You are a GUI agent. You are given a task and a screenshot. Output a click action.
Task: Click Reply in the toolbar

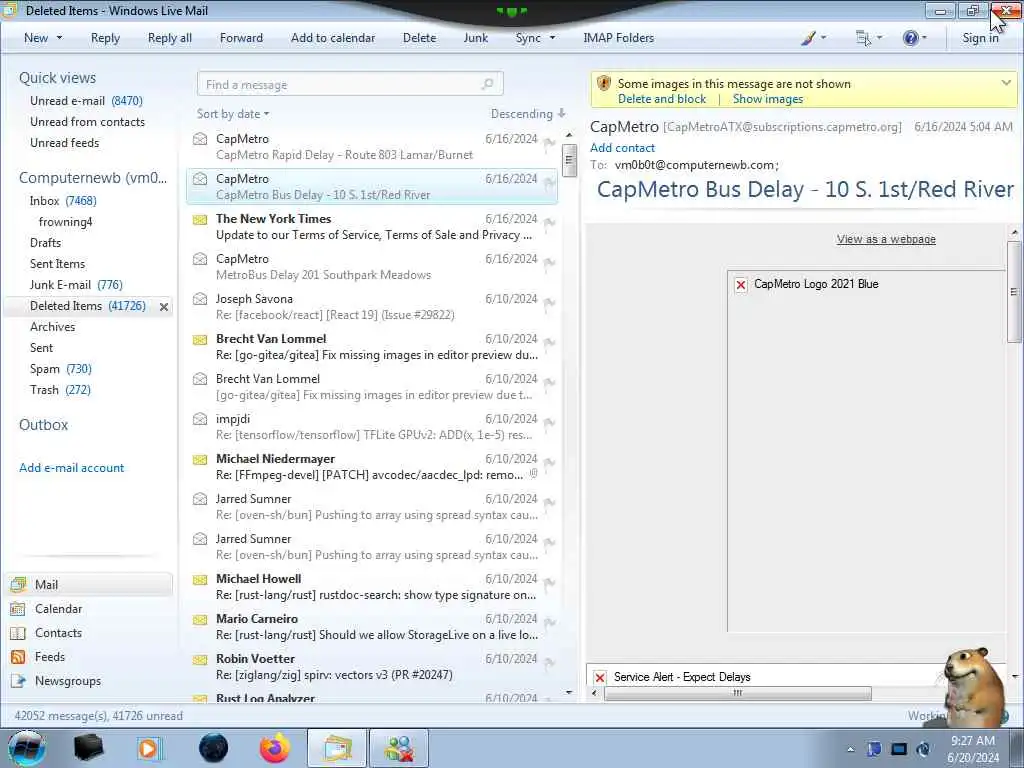tap(105, 38)
